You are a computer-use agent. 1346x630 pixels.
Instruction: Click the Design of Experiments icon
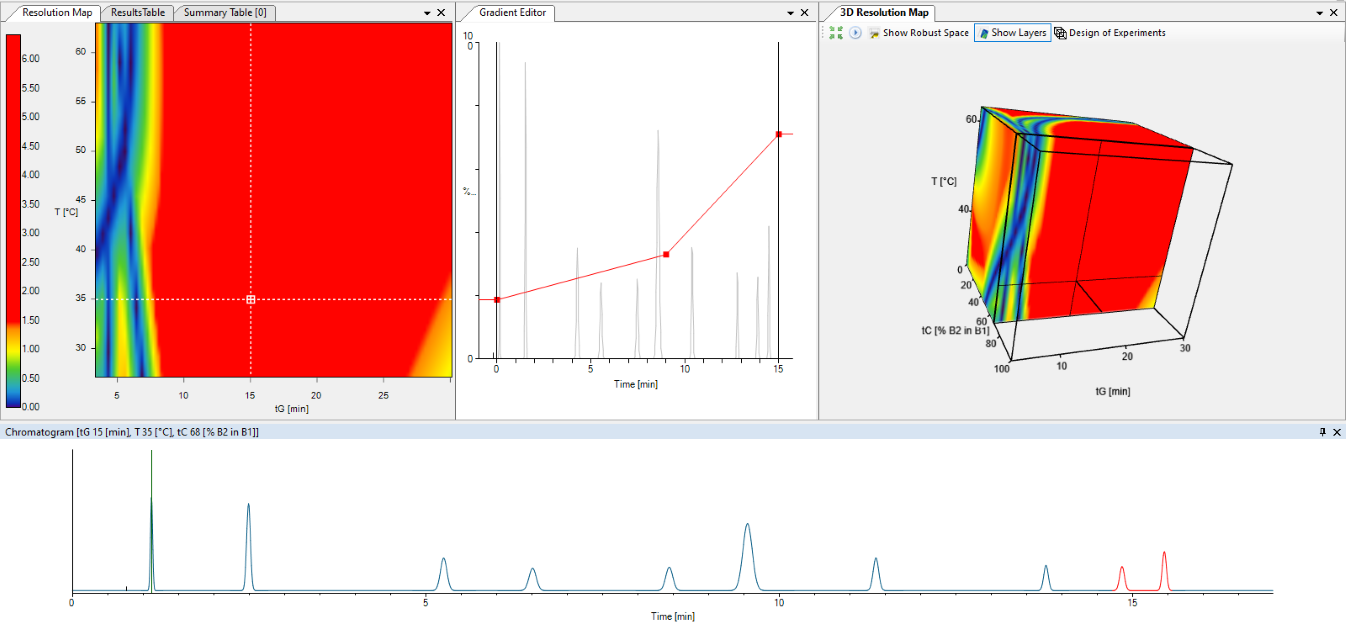[x=1058, y=32]
